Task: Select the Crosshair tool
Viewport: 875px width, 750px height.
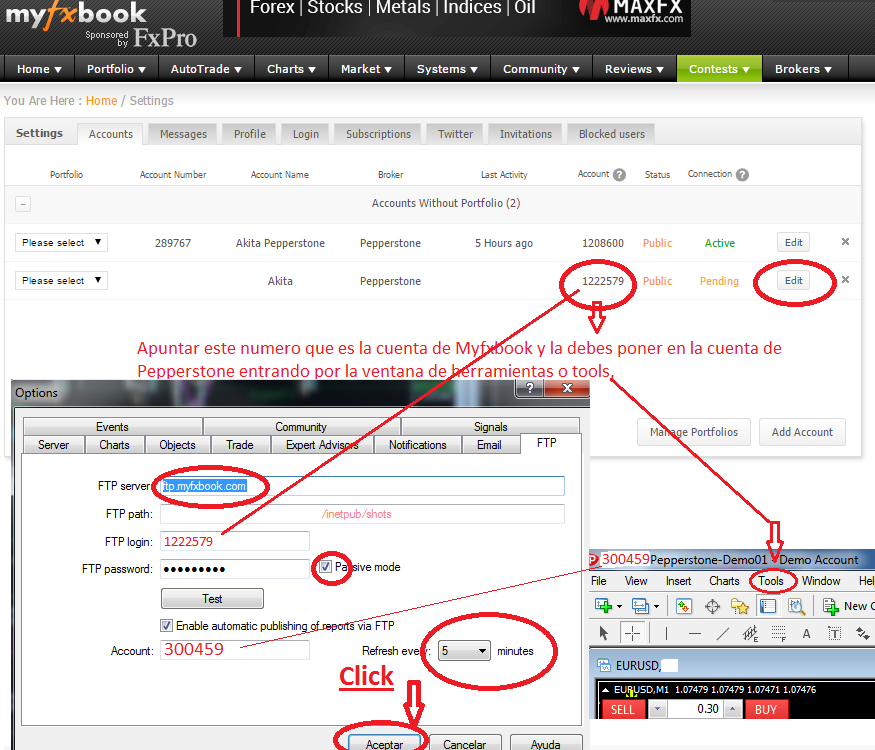Action: click(x=633, y=633)
